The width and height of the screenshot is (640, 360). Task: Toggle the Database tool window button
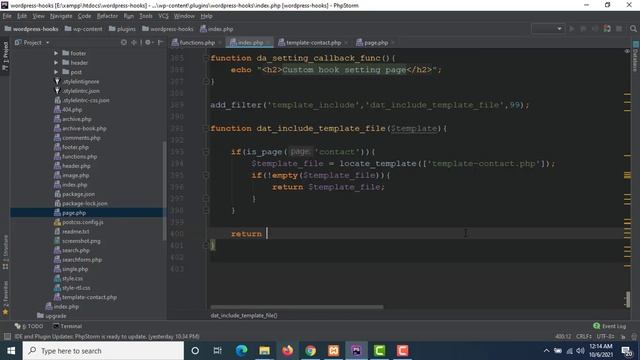click(636, 56)
